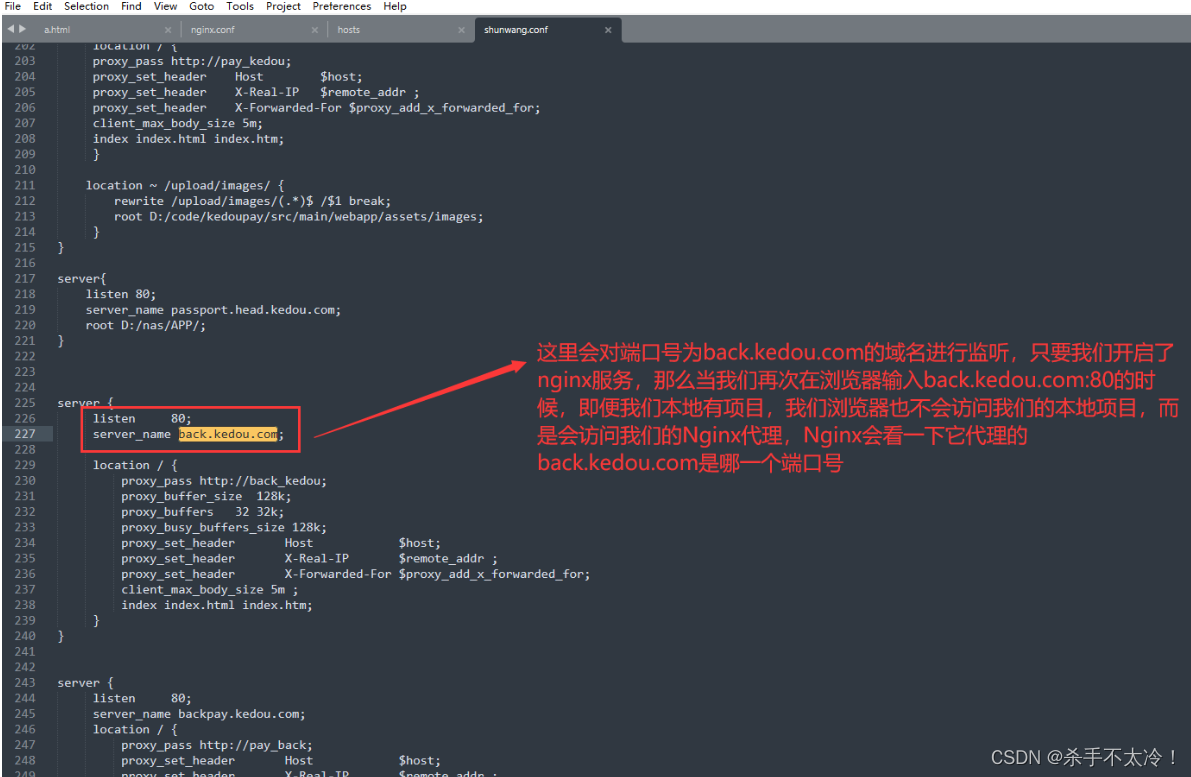This screenshot has width=1191, height=777.
Task: Click 'proxy_busy_buffers_size 128k;' line
Action: coord(224,527)
